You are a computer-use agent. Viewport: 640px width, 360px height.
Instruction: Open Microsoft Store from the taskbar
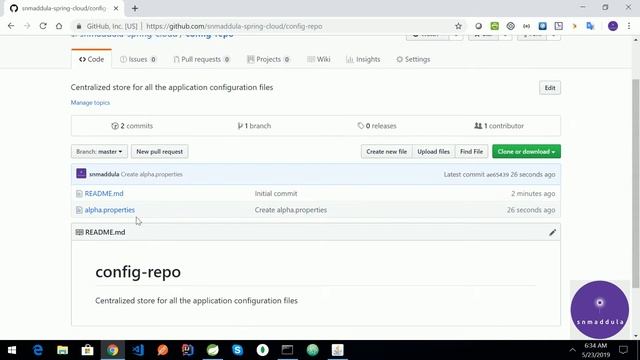pos(87,350)
